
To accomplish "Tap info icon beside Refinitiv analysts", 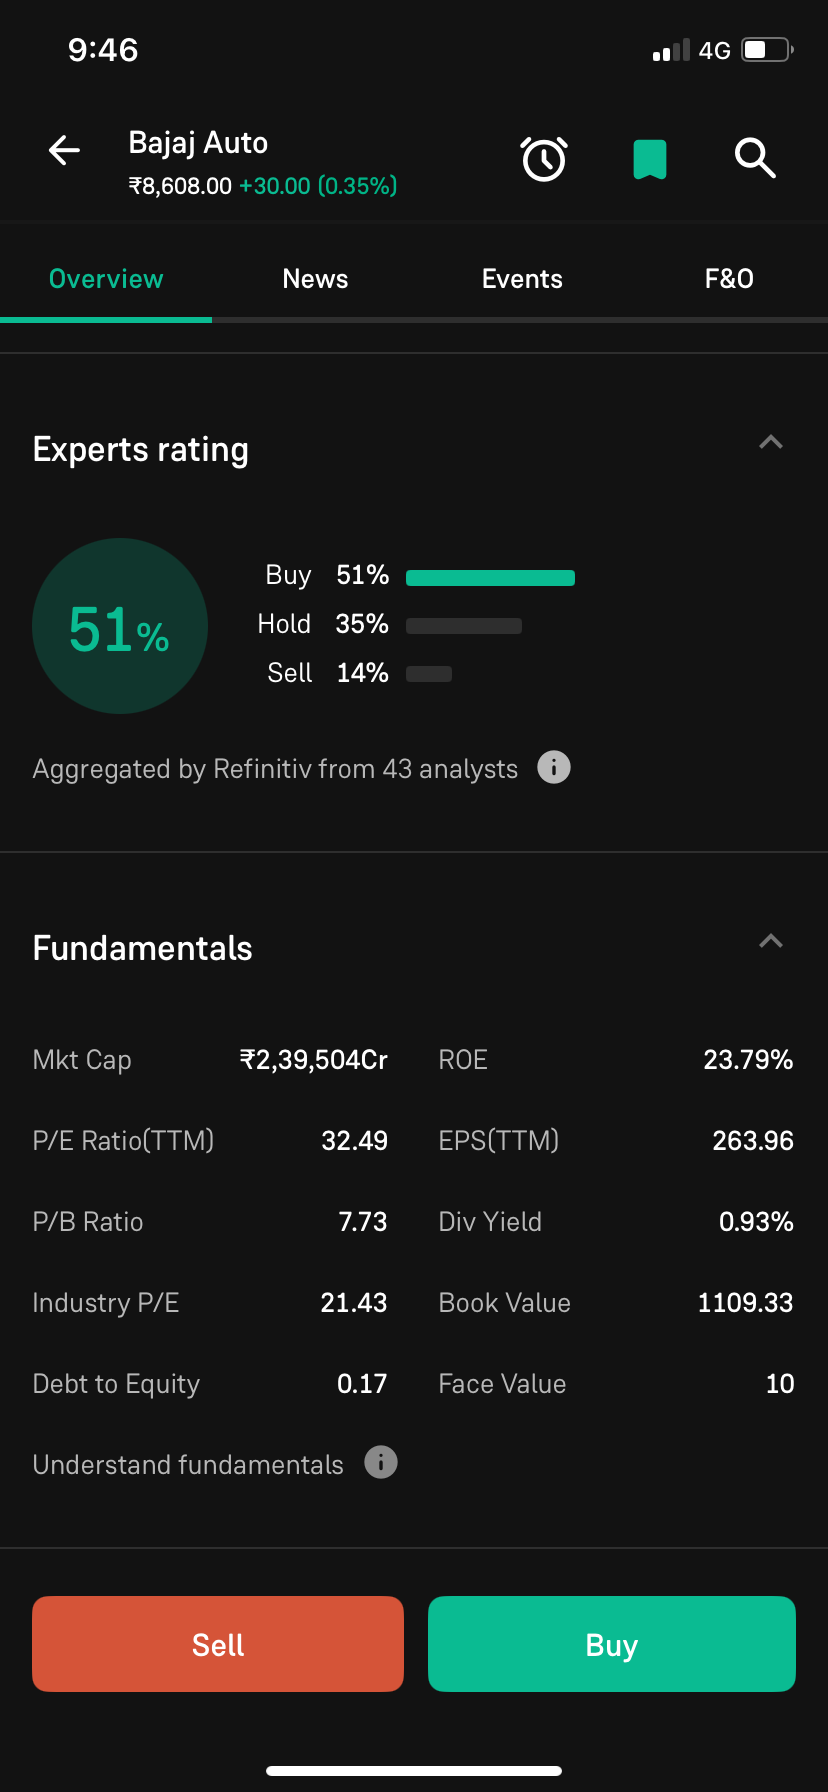I will (x=554, y=768).
